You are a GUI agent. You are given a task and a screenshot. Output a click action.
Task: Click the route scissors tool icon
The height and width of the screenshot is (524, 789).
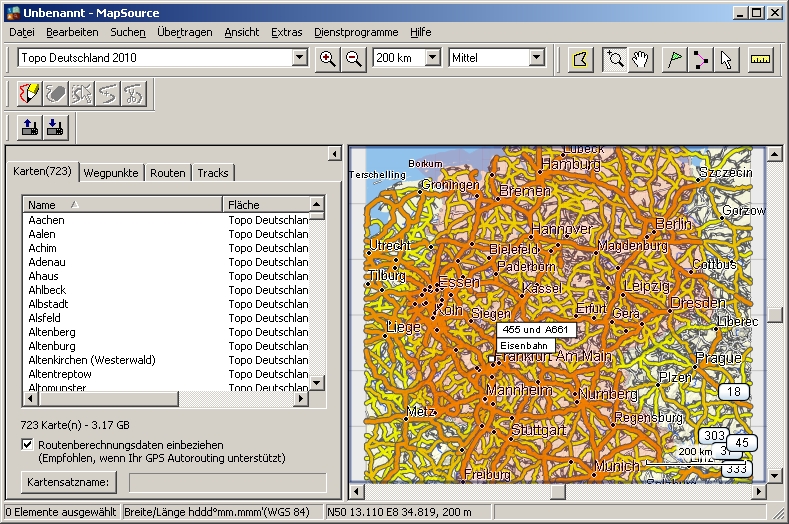[134, 94]
